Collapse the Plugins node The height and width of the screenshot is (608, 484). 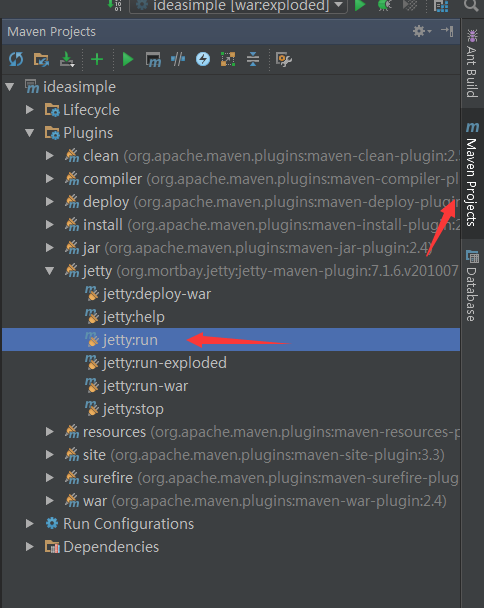click(x=30, y=133)
